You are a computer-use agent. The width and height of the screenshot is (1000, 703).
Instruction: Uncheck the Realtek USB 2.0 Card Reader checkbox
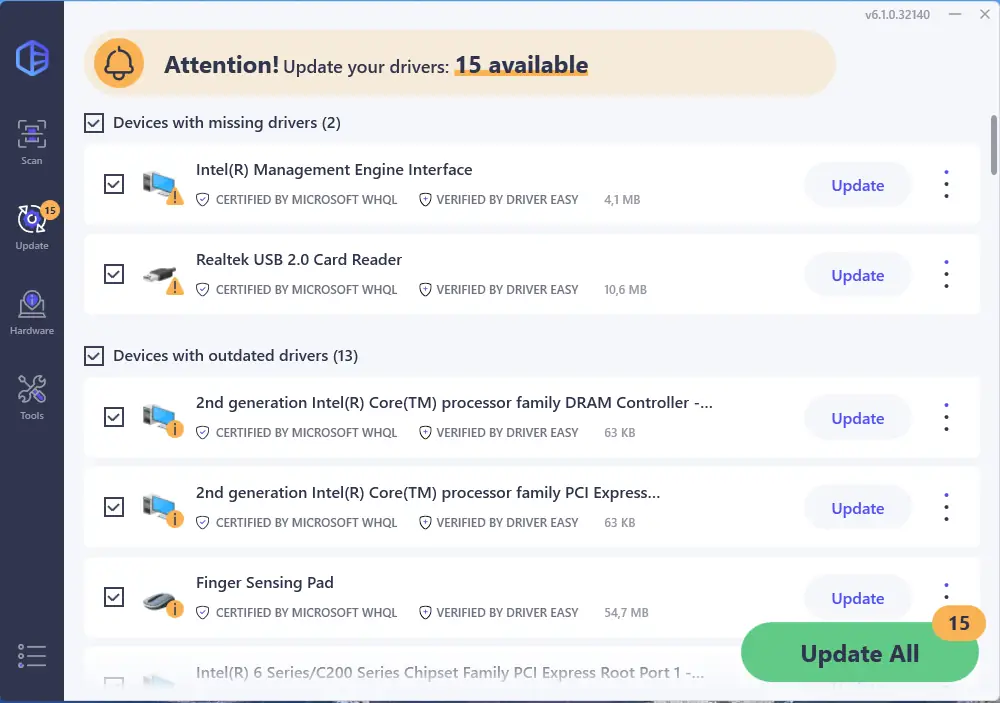click(114, 274)
